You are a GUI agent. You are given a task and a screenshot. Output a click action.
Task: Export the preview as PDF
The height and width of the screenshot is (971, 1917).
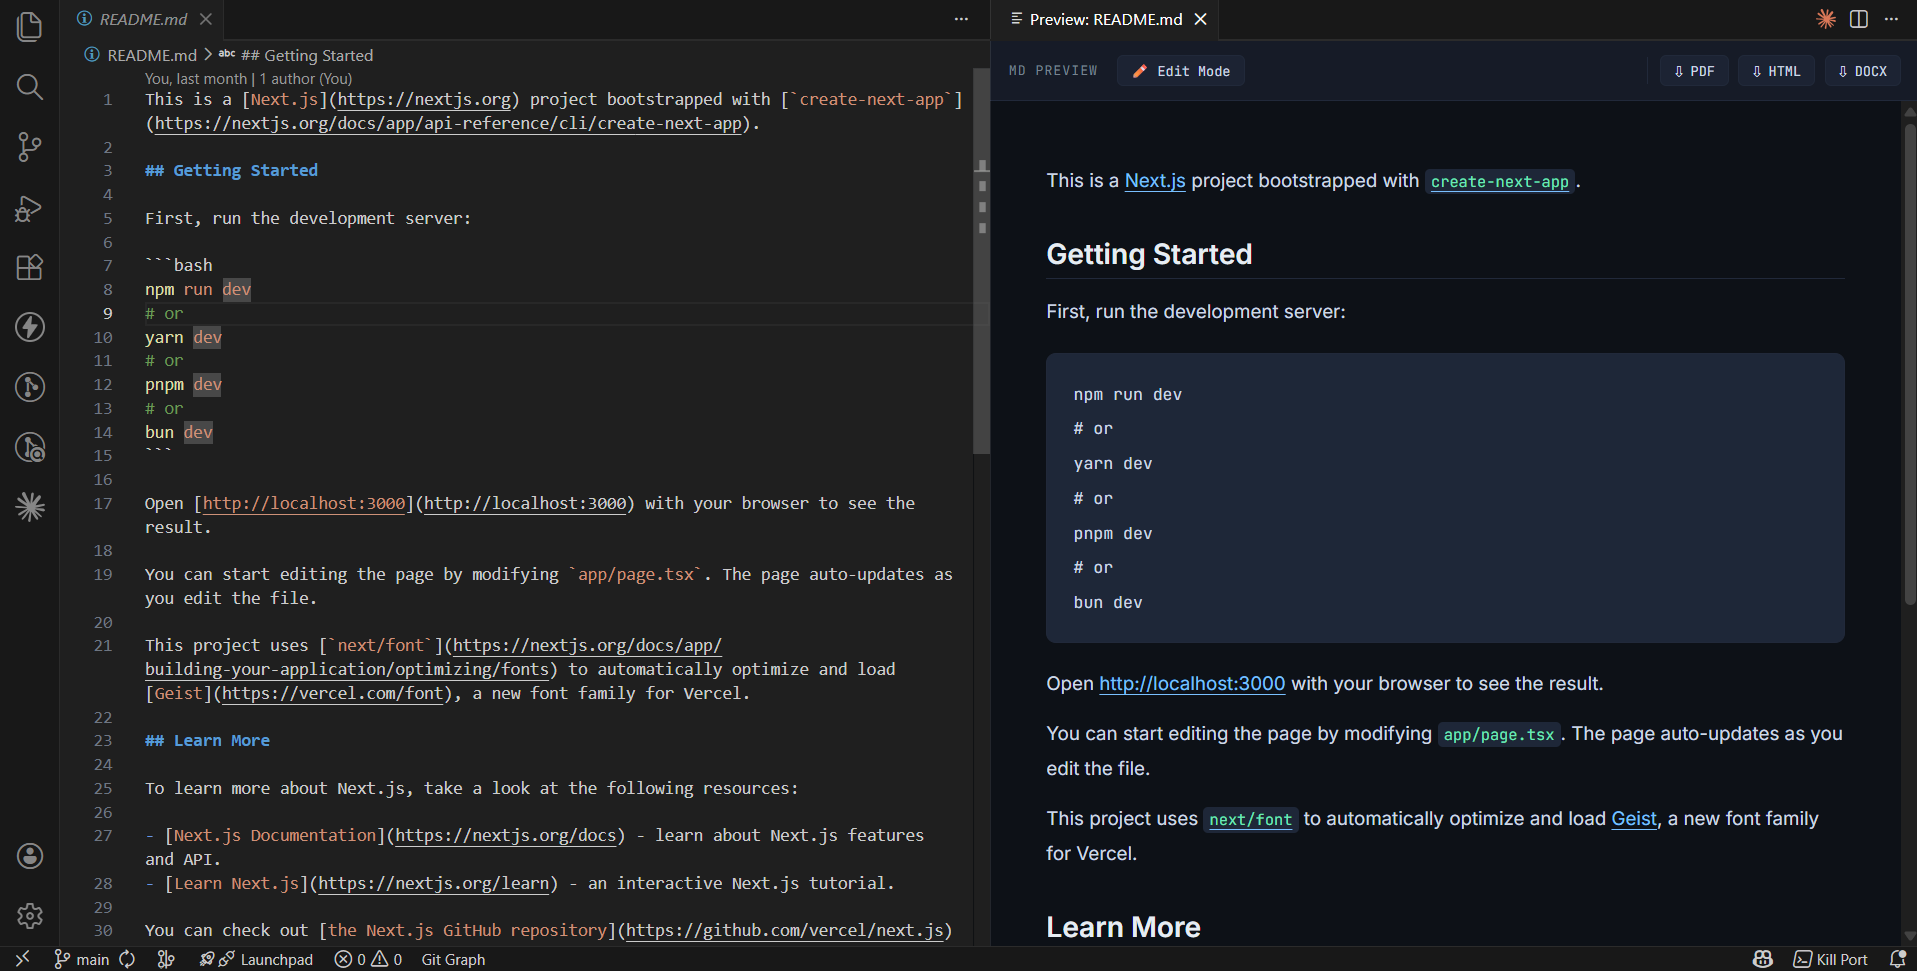(1693, 70)
